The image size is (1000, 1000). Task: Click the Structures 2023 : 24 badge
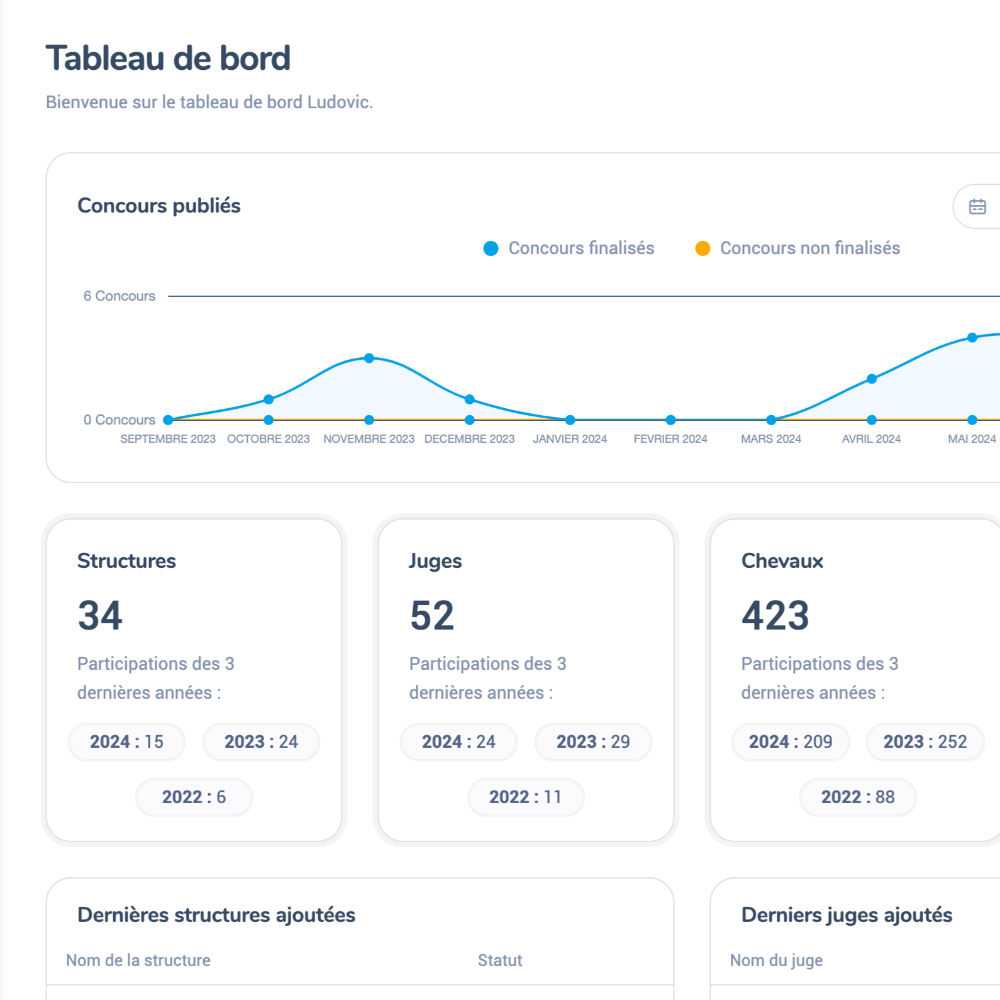pos(261,742)
